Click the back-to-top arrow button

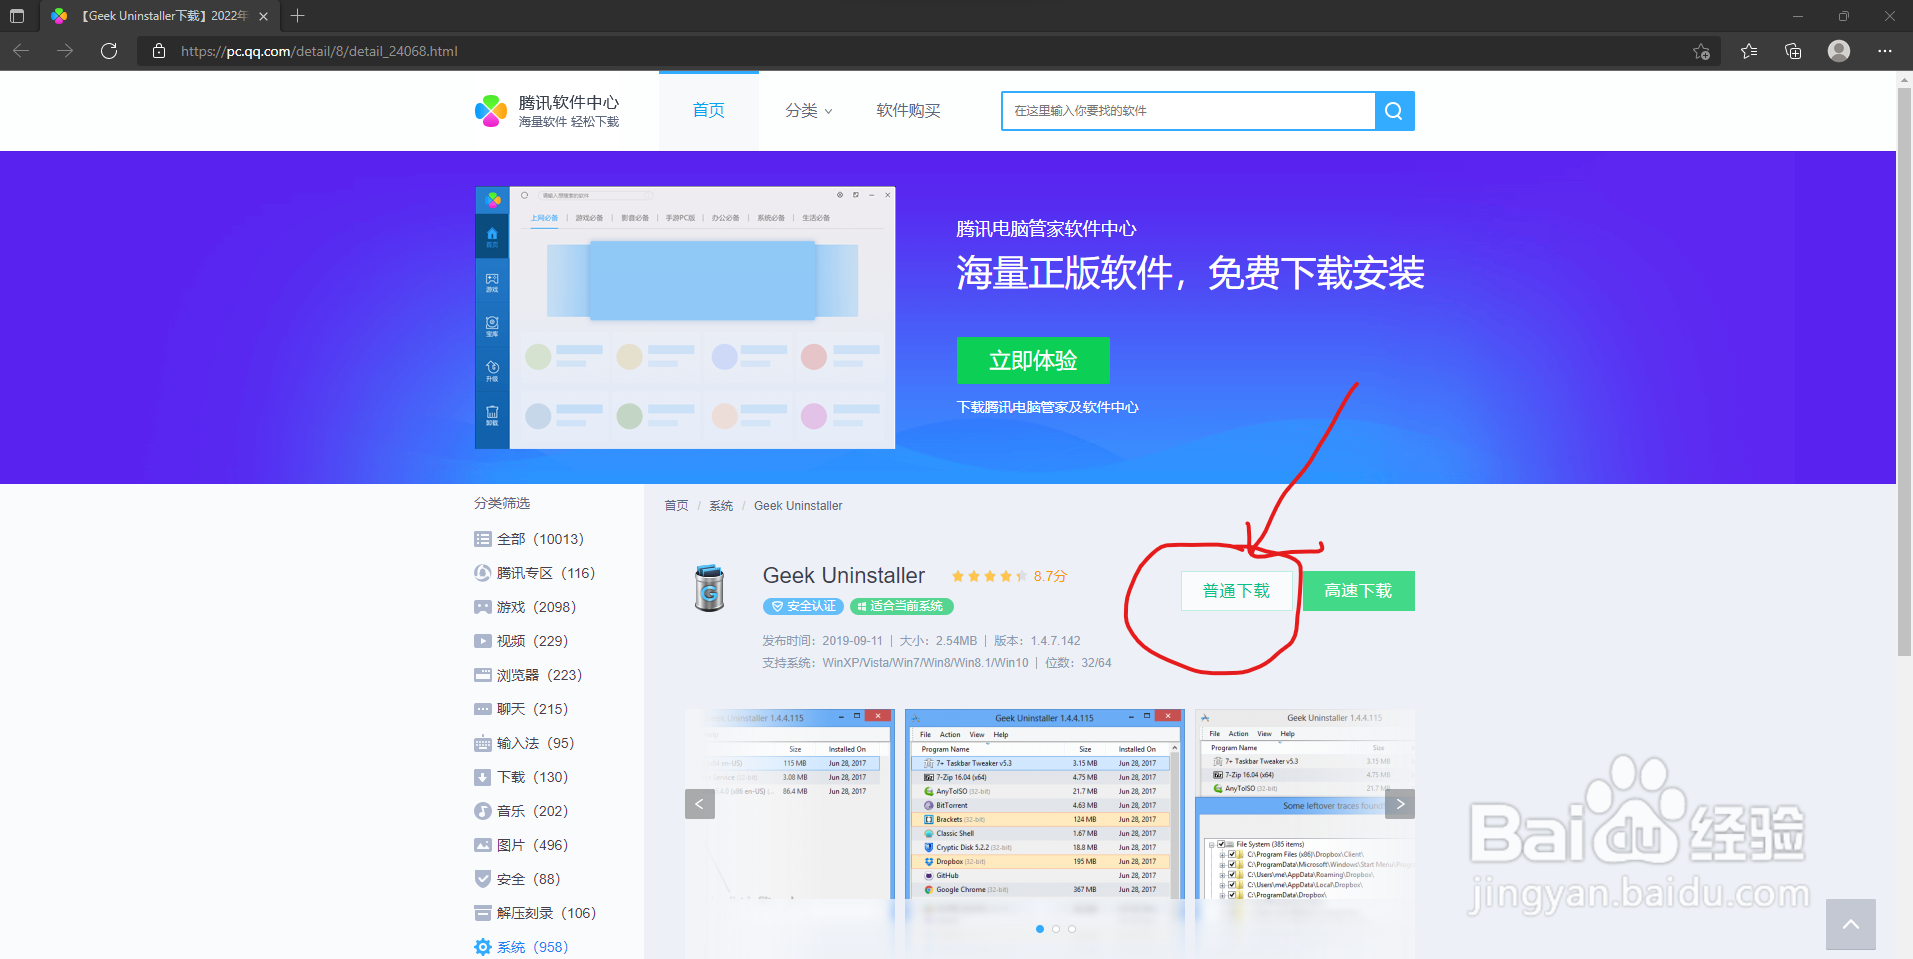[x=1851, y=925]
